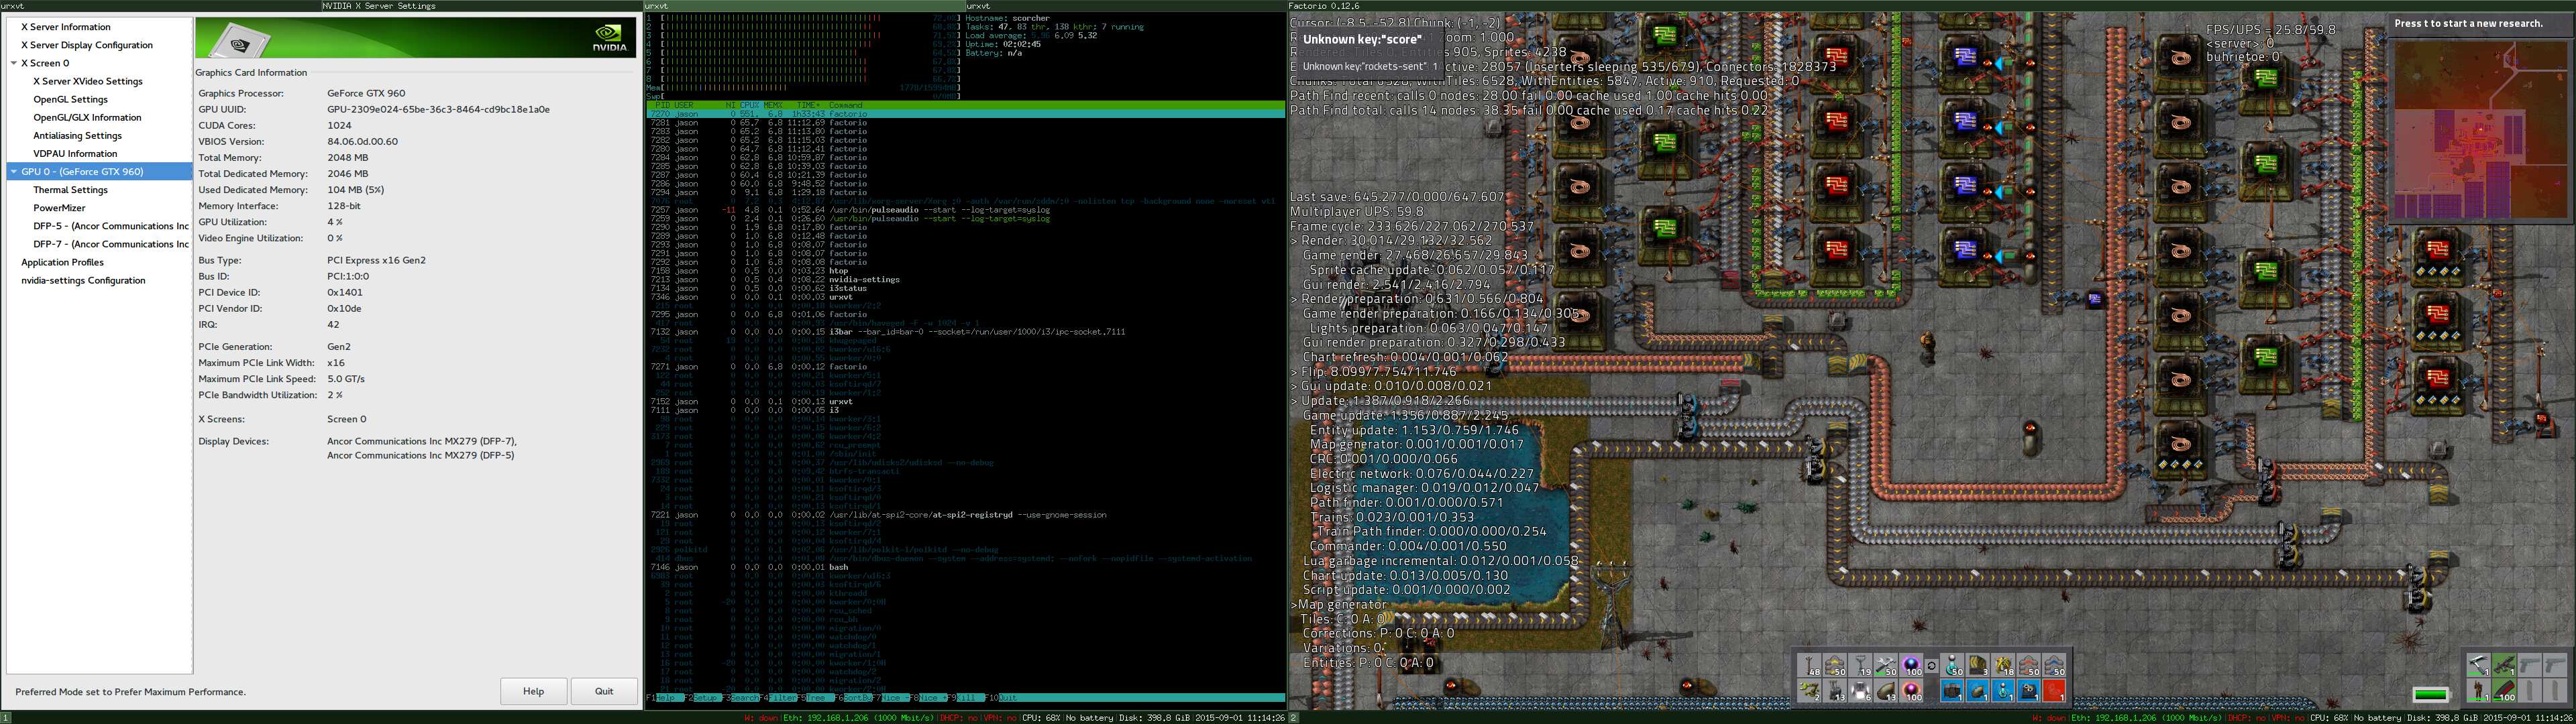Viewport: 2576px width, 724px height.
Task: Click htop F5 Tree function
Action: coord(816,698)
